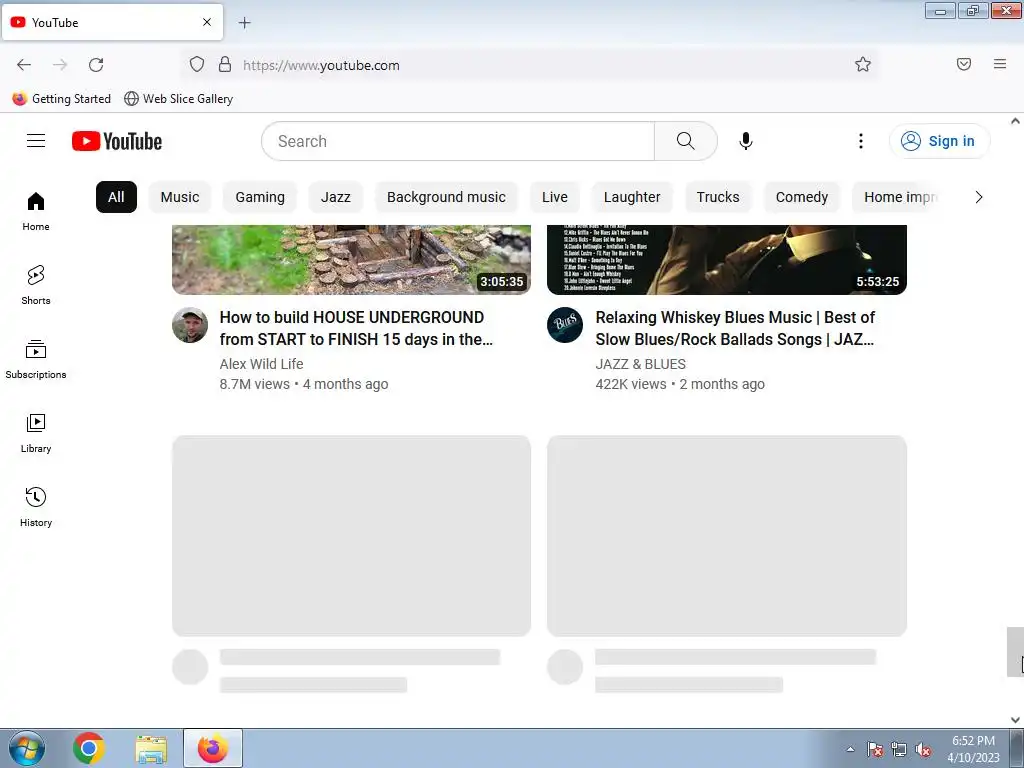Open Library in the sidebar
Viewport: 1024px width, 768px height.
[36, 434]
